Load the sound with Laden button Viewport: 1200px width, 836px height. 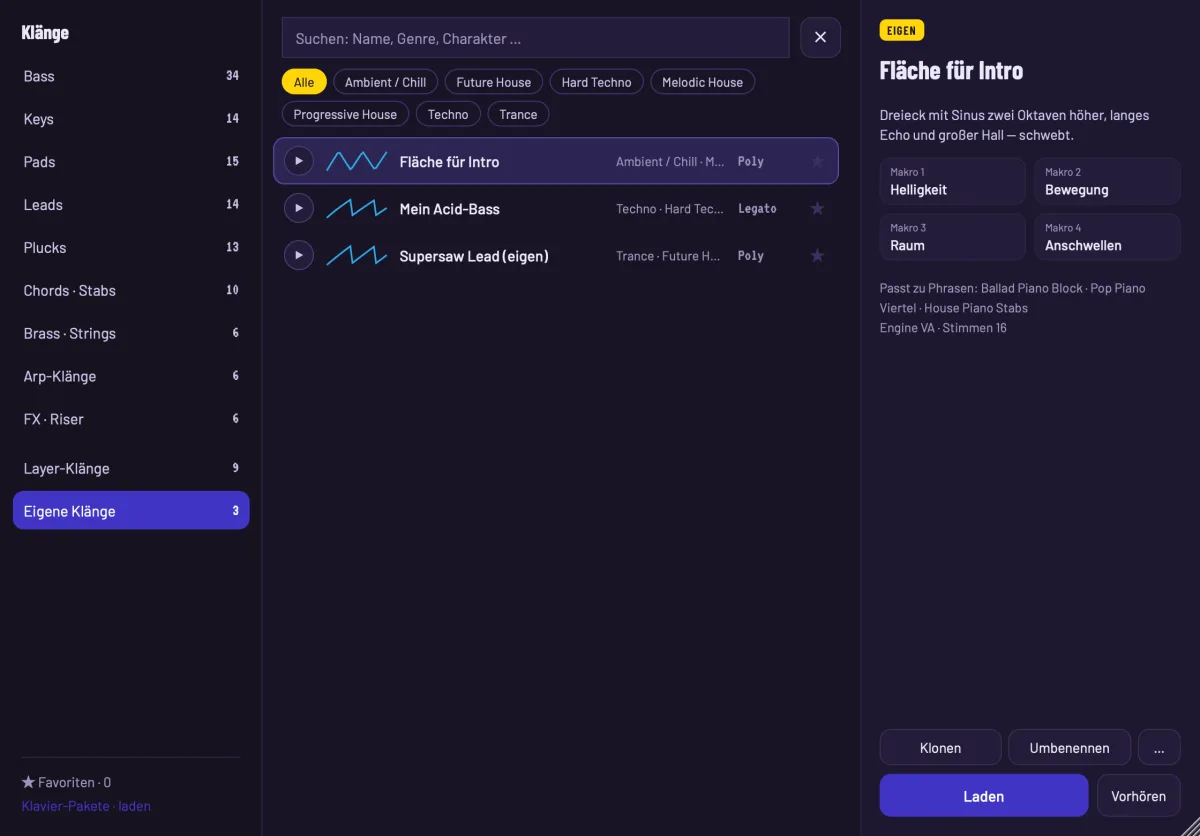[x=984, y=796]
